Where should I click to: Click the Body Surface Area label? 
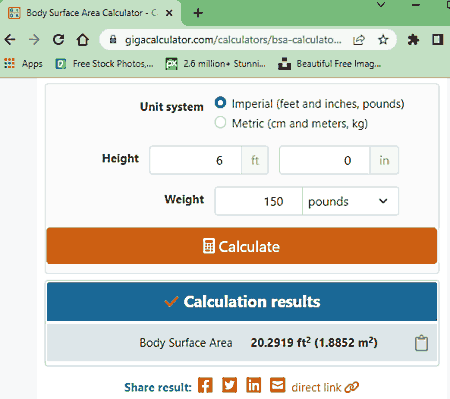[186, 343]
